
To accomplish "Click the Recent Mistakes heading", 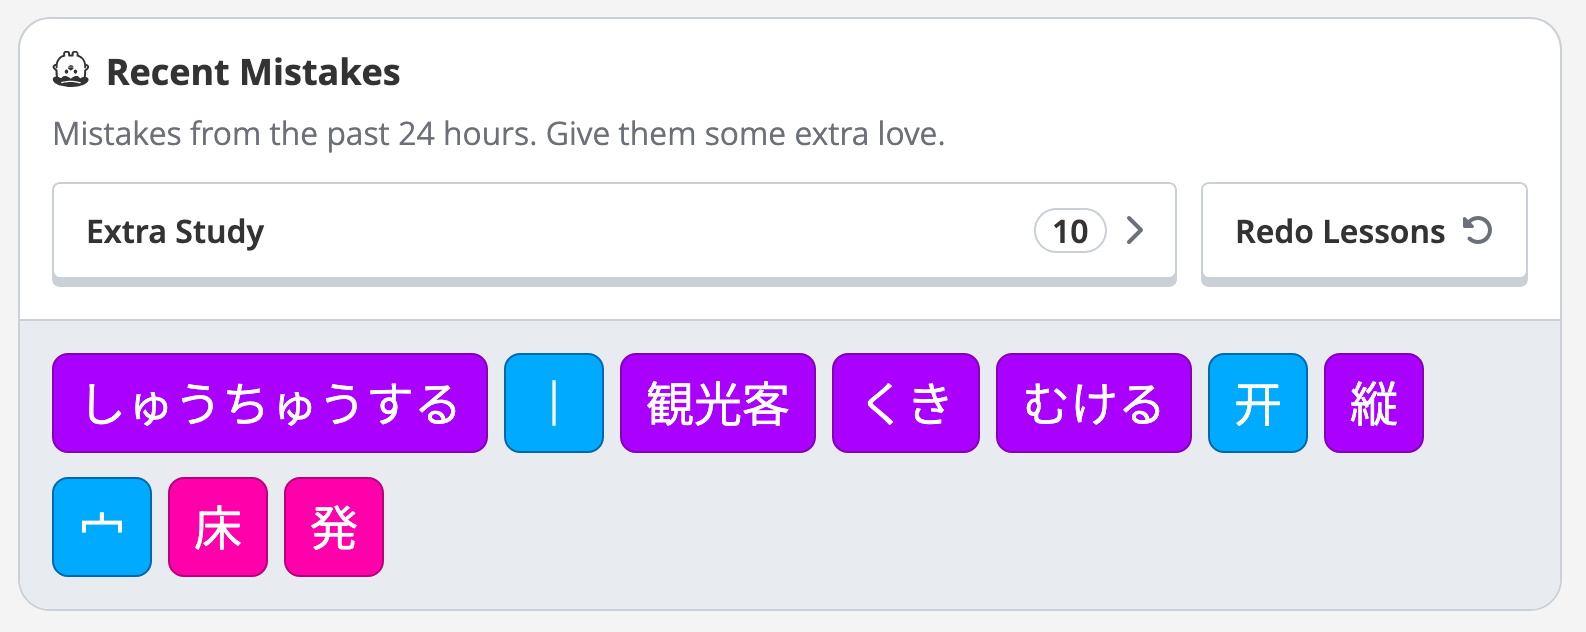I will [x=253, y=72].
